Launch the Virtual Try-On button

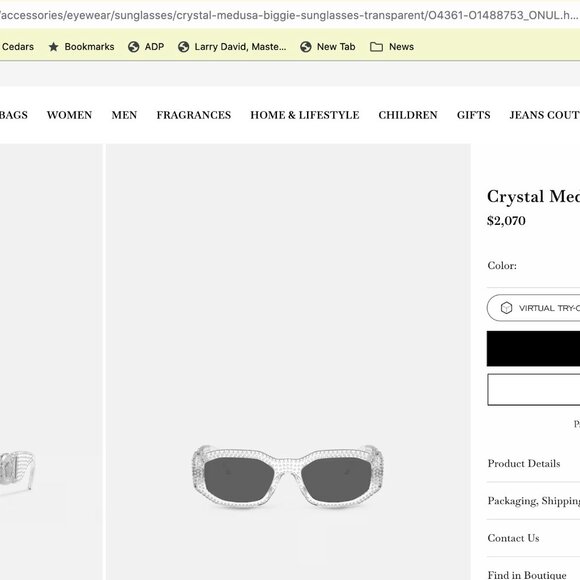[x=533, y=308]
